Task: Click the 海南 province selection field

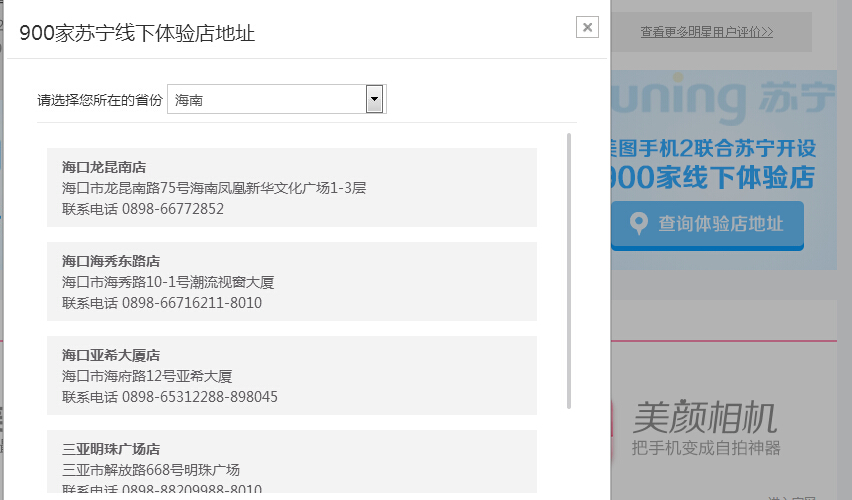Action: pyautogui.click(x=277, y=99)
